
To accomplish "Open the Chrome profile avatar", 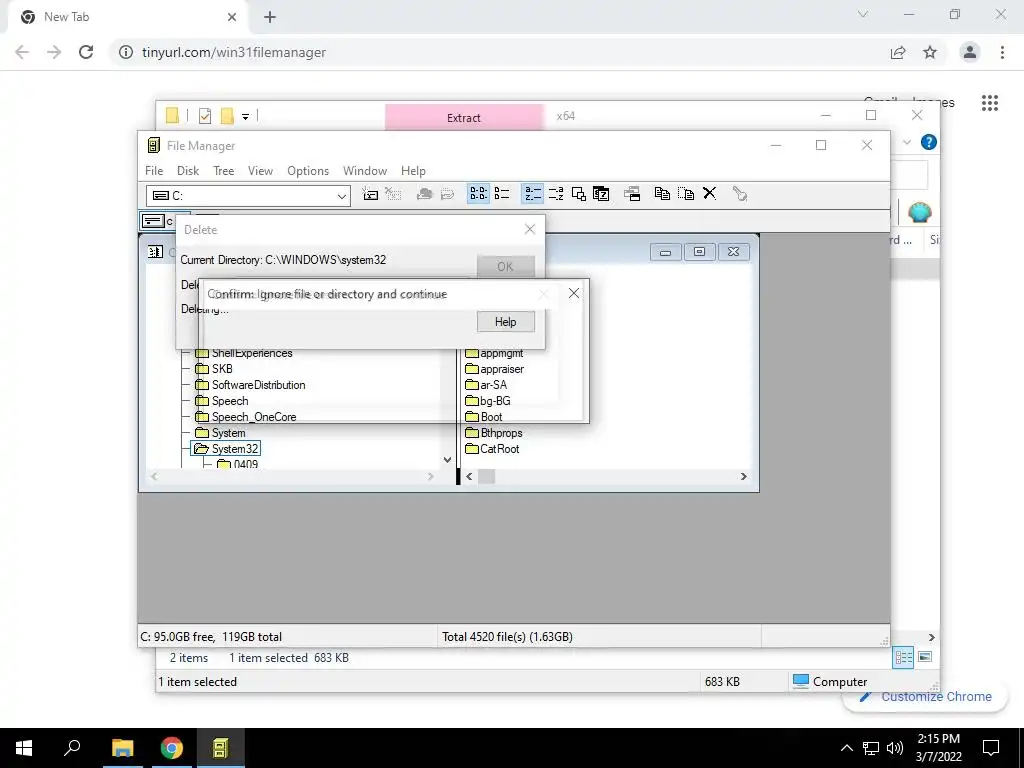I will pyautogui.click(x=970, y=52).
